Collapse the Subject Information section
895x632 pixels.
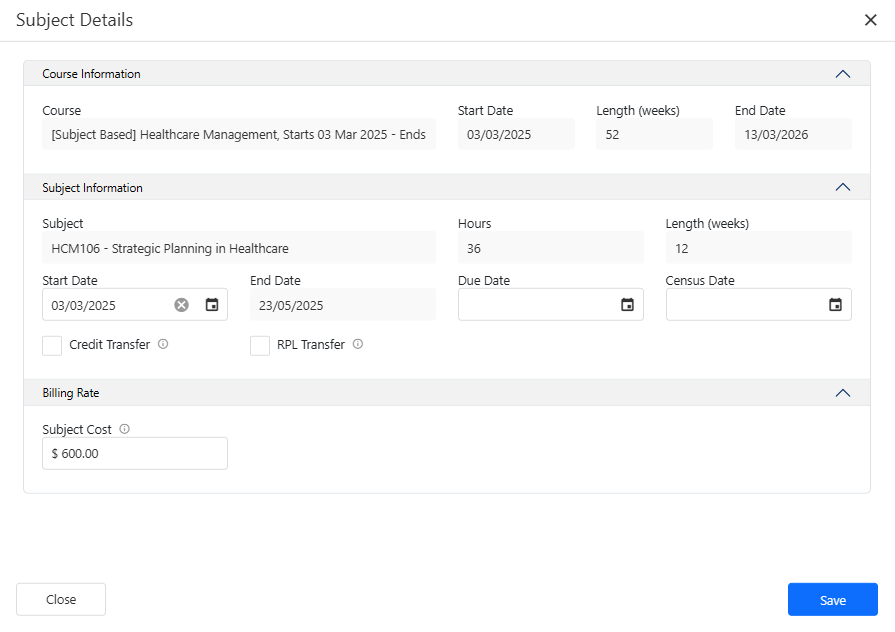(x=842, y=188)
